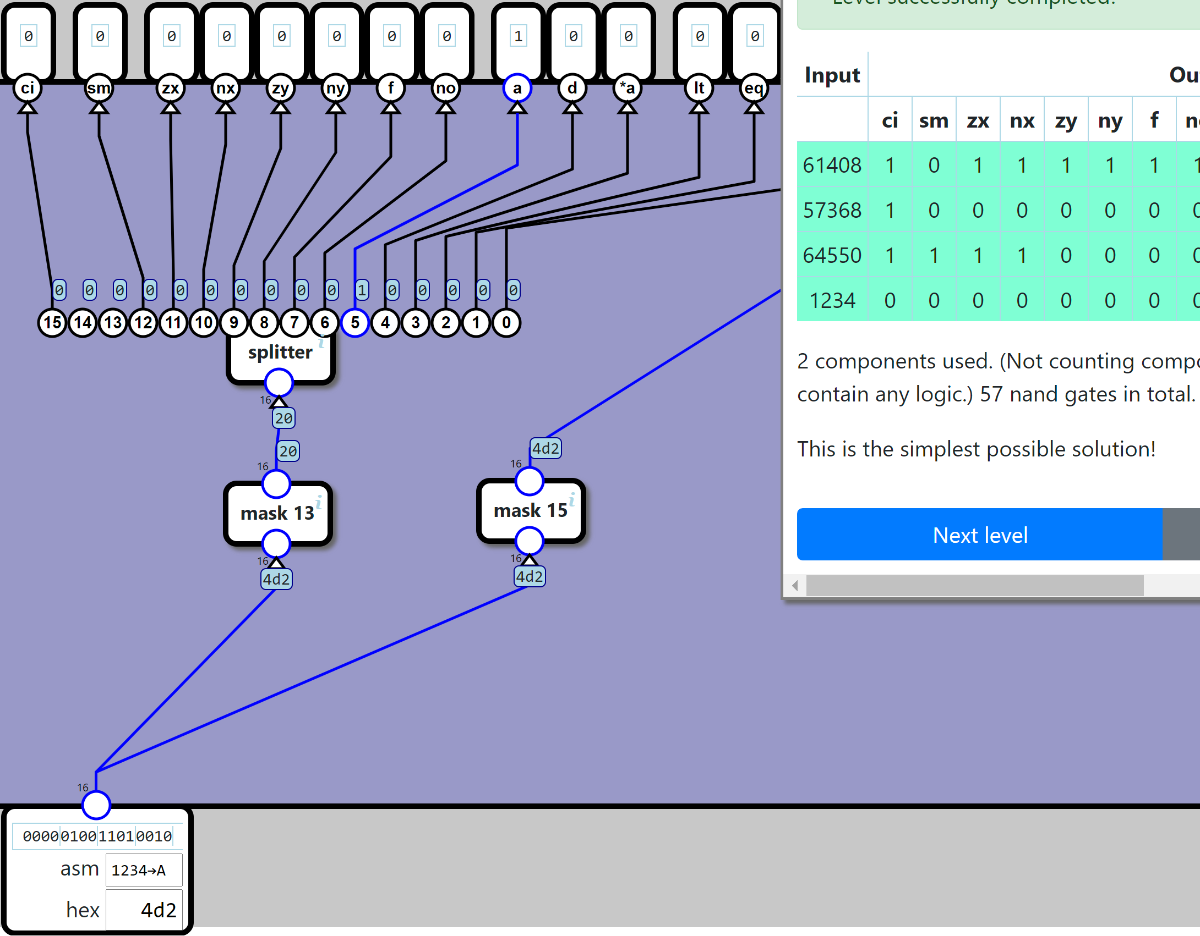Click mask 15's bottom input connector
This screenshot has width=1200, height=936.
pos(529,541)
